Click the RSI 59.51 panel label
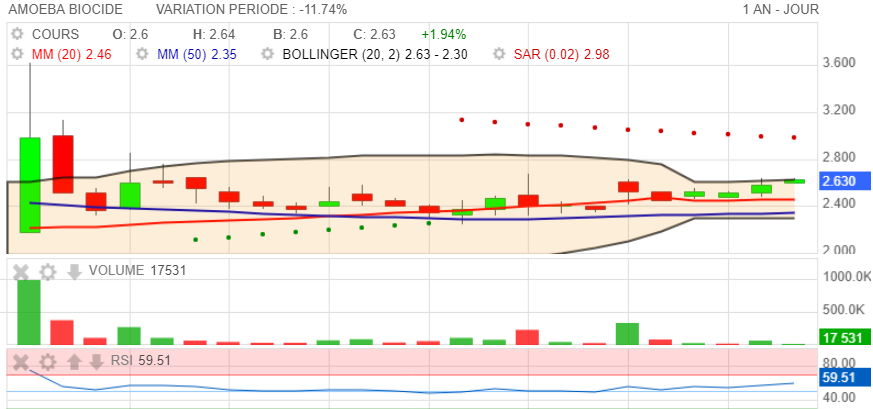Viewport: 873px width, 409px height. 141,361
